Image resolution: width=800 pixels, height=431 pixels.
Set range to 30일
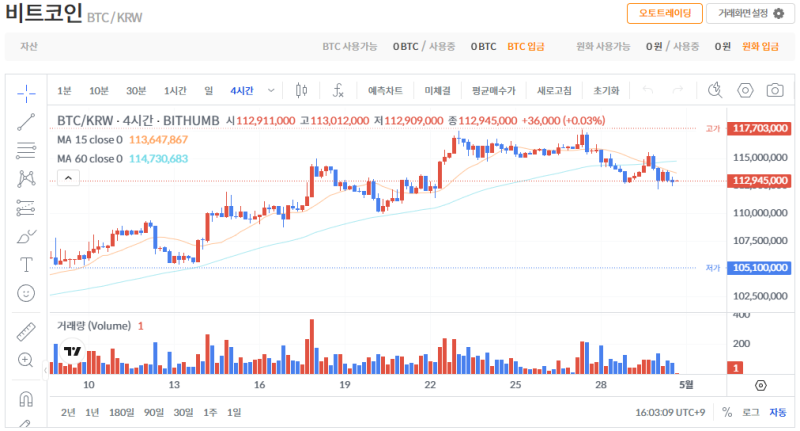(183, 412)
